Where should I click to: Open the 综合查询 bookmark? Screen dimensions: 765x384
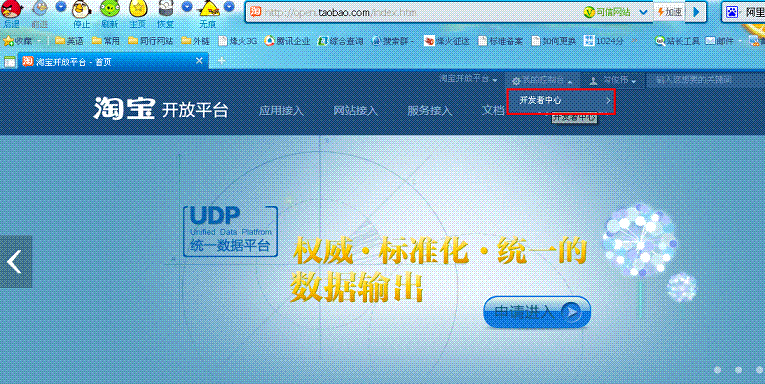click(x=341, y=41)
